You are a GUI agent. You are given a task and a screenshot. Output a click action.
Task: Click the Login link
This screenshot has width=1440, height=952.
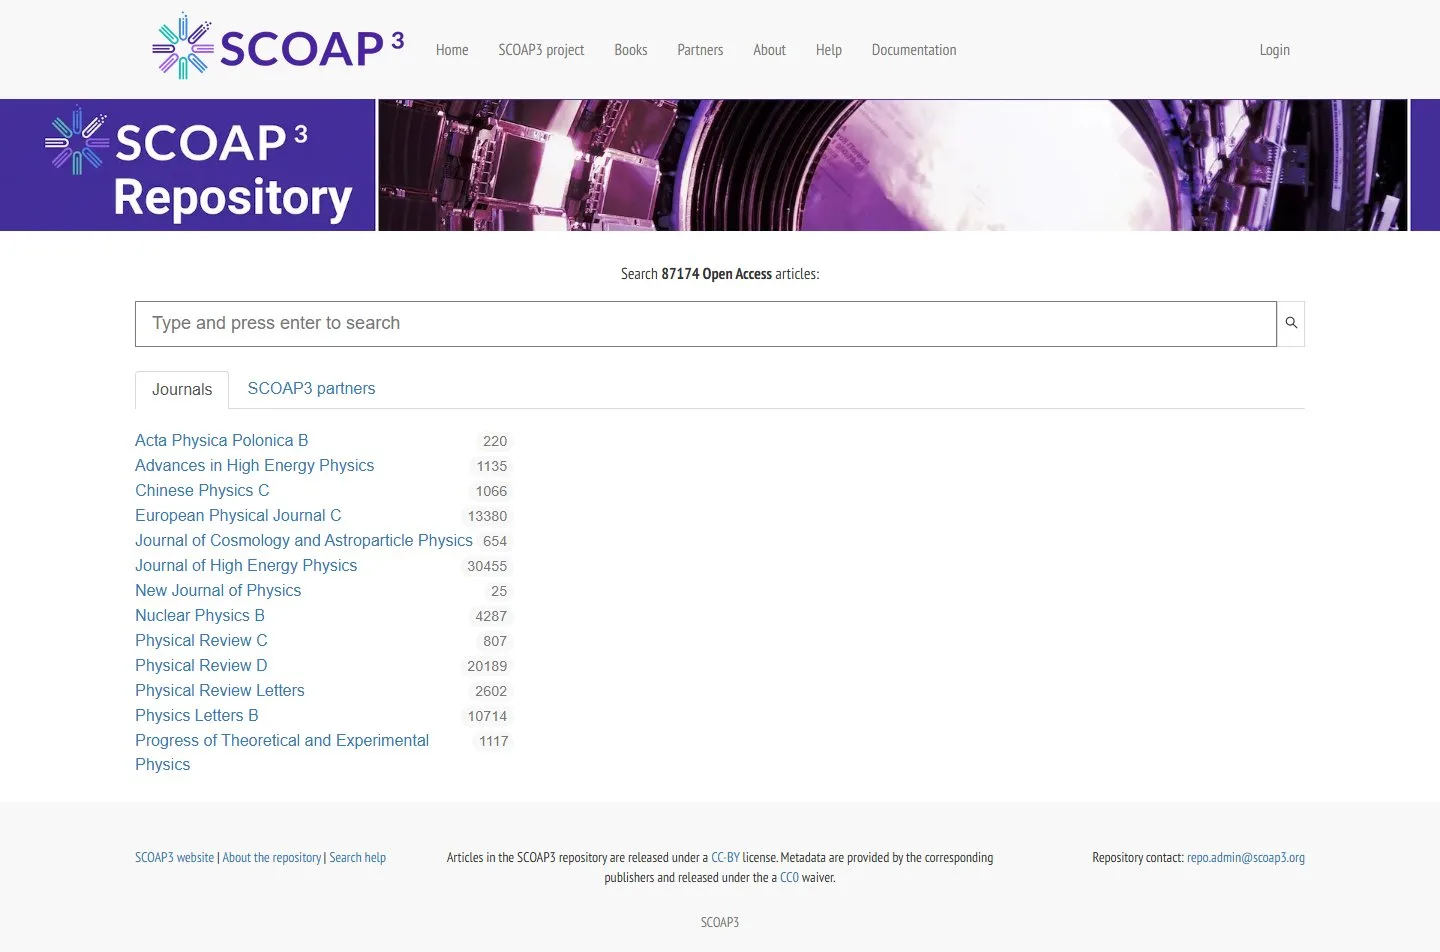[1275, 50]
